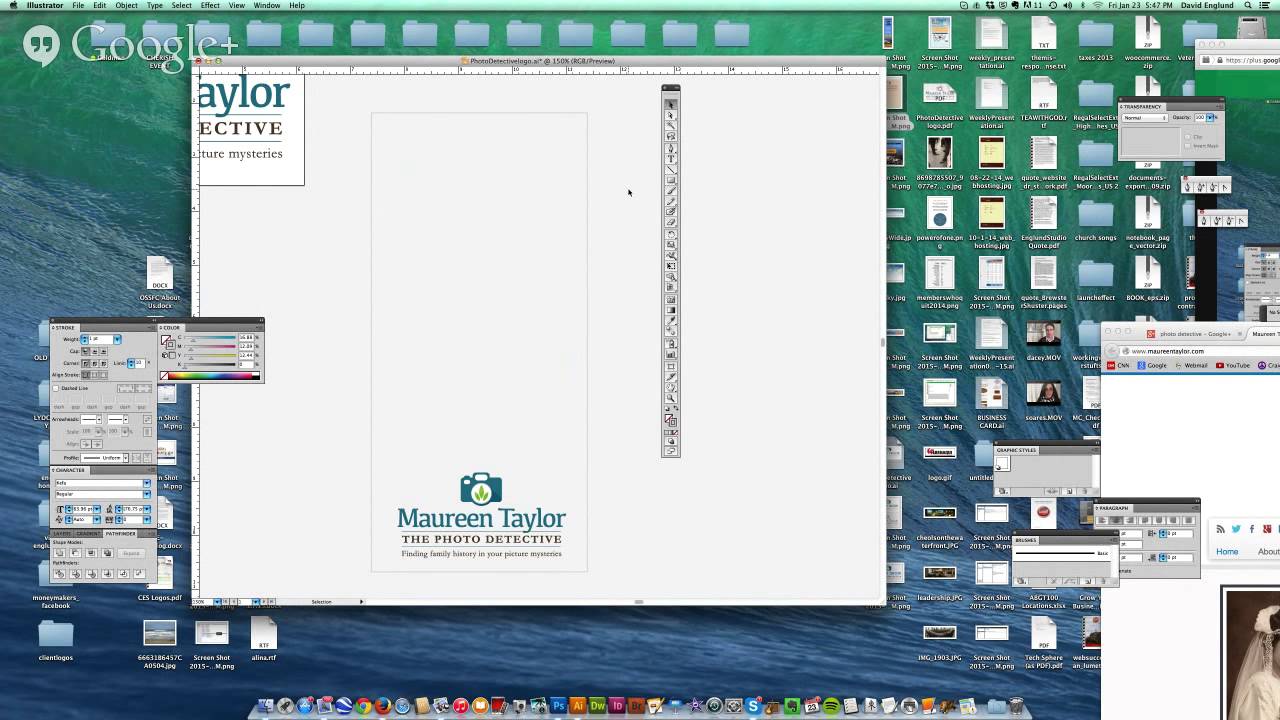Set stroke cap to Projecting Cap
The width and height of the screenshot is (1280, 720).
tap(101, 351)
